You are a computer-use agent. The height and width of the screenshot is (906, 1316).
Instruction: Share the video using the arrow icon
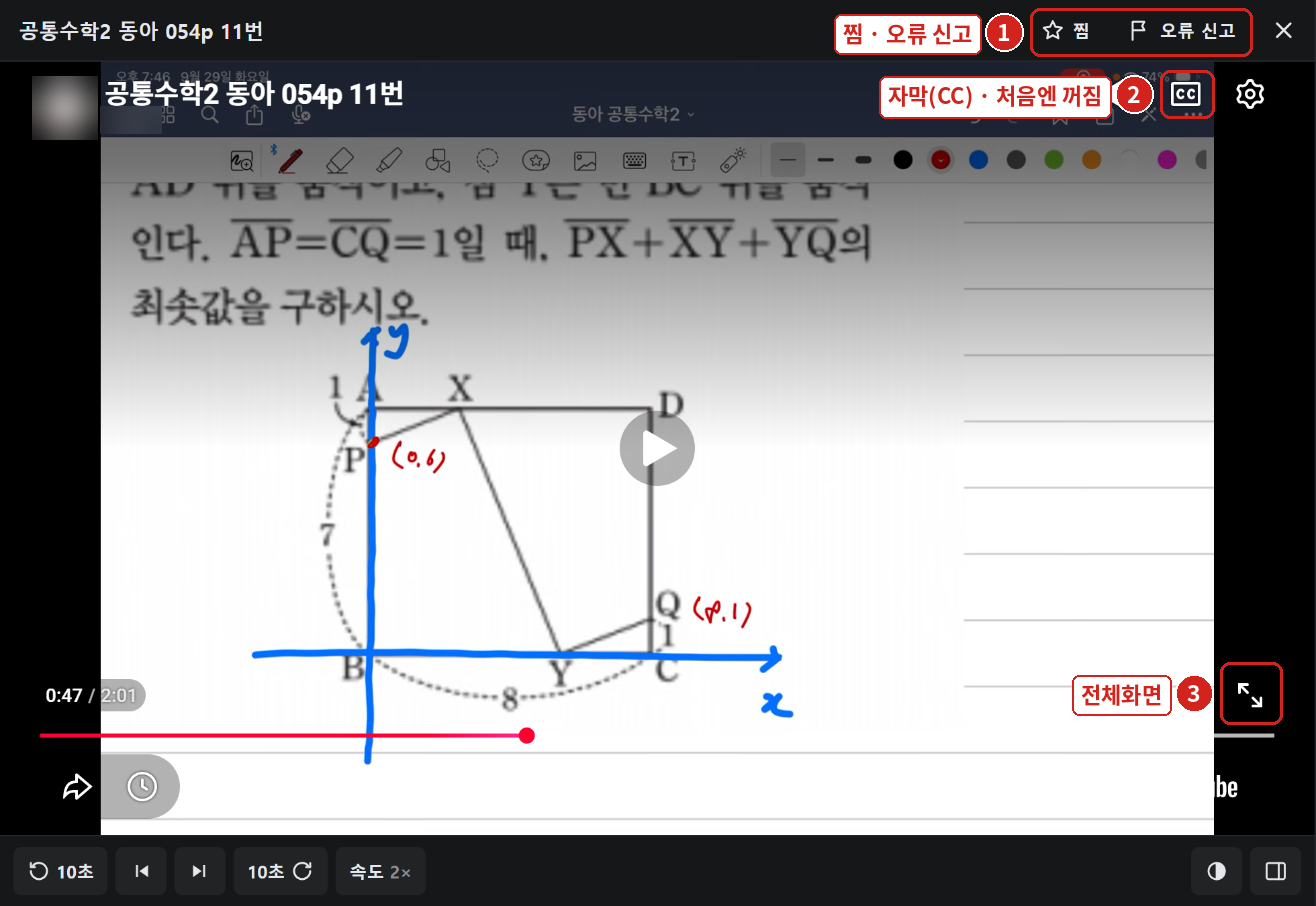[77, 787]
